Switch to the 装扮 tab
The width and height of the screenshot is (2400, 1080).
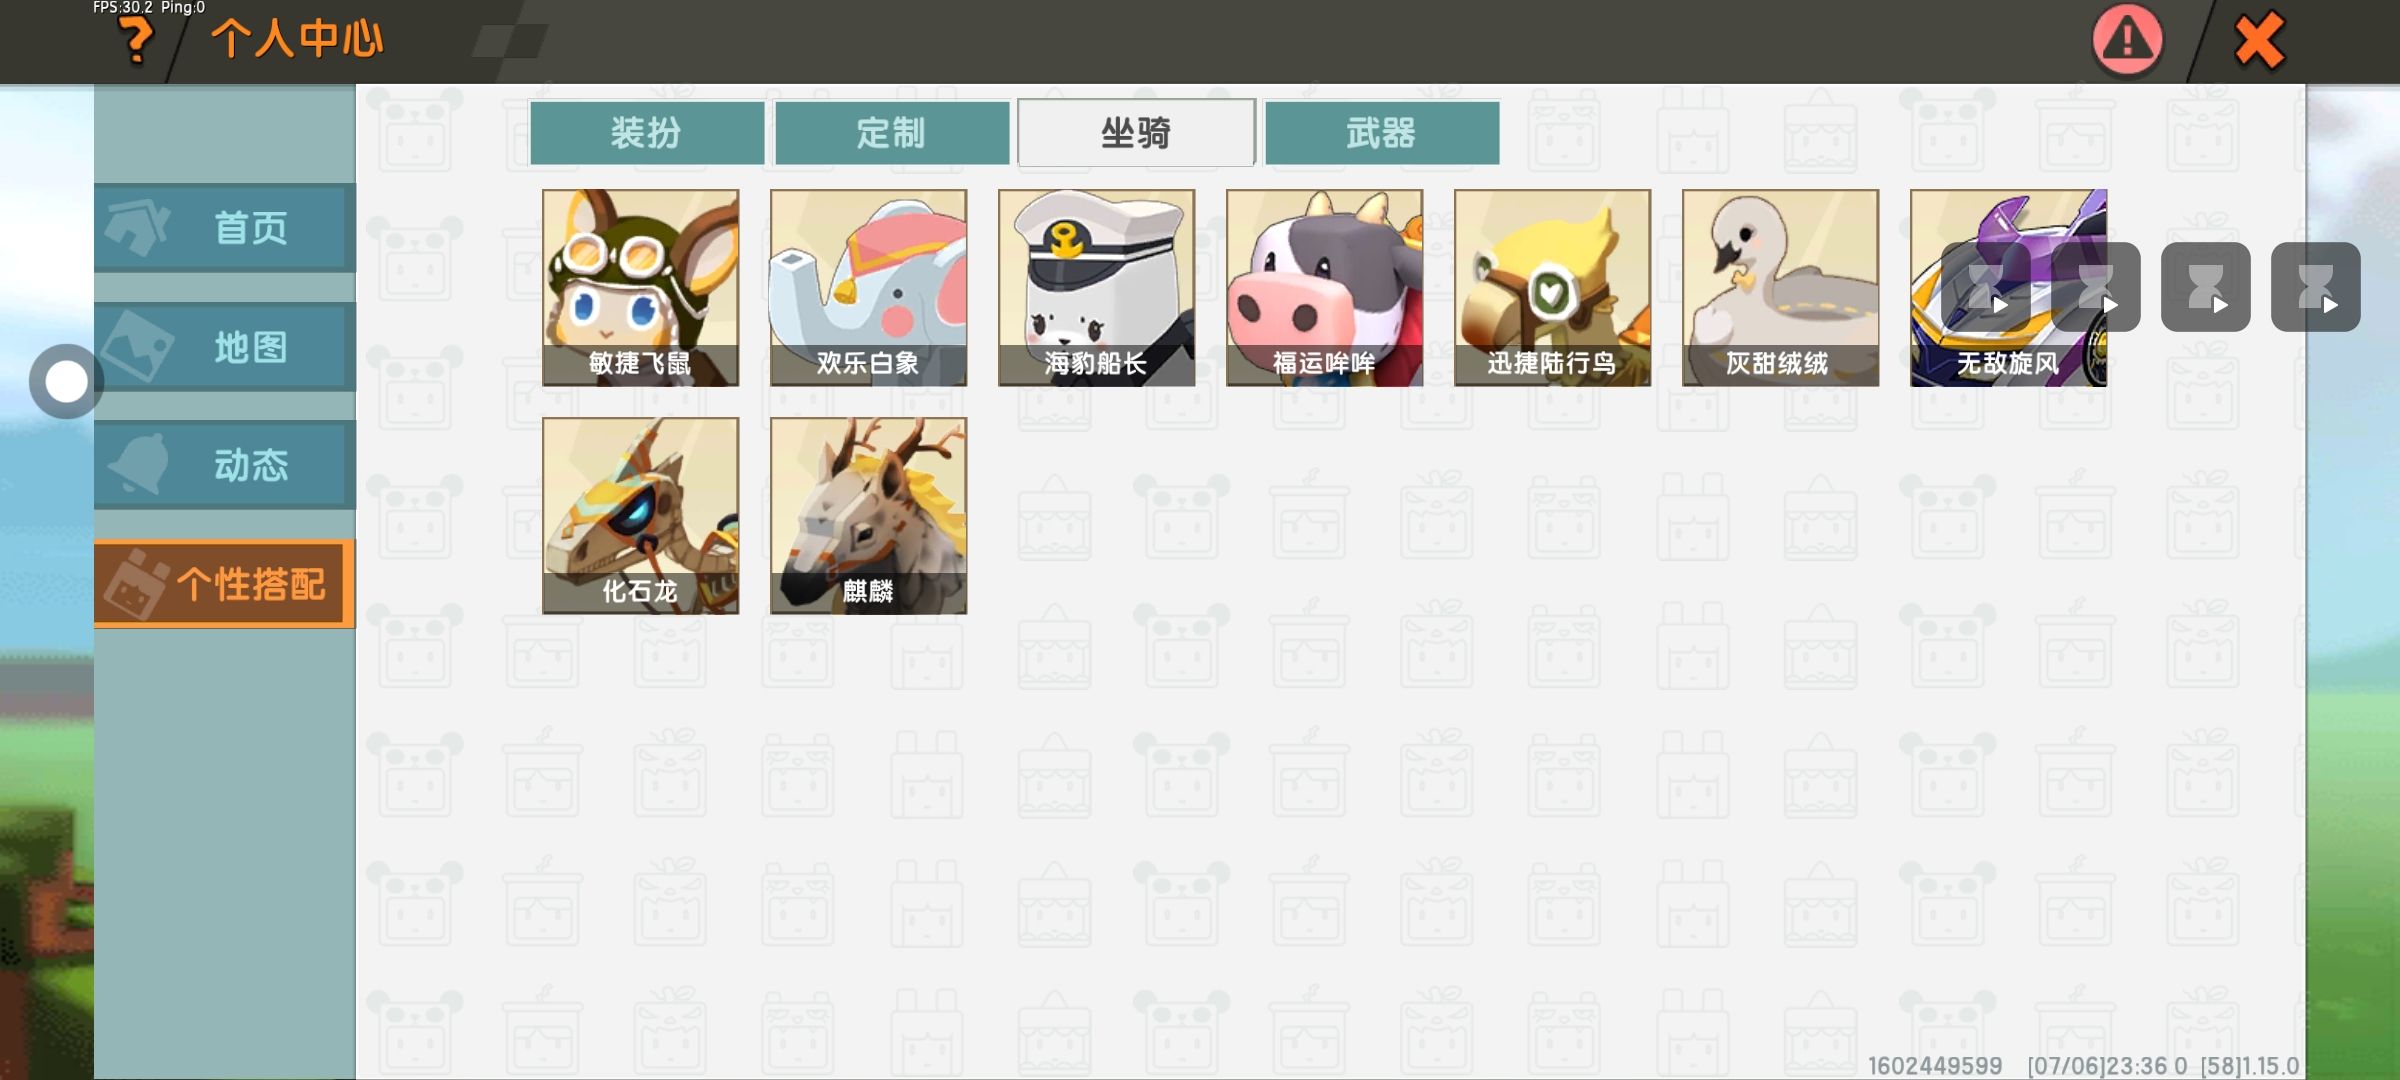(x=647, y=132)
